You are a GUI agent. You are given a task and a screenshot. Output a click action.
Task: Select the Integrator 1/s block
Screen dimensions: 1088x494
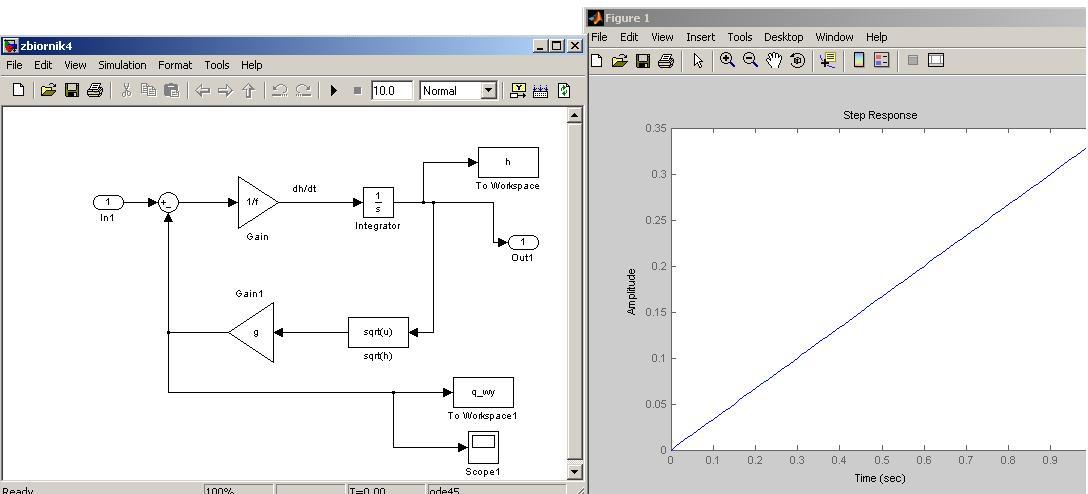tap(378, 203)
